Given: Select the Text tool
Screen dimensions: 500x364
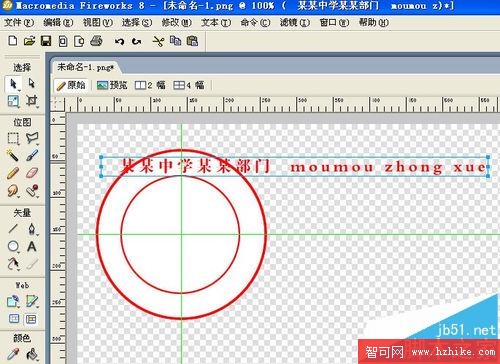Looking at the screenshot, I should tap(32, 247).
